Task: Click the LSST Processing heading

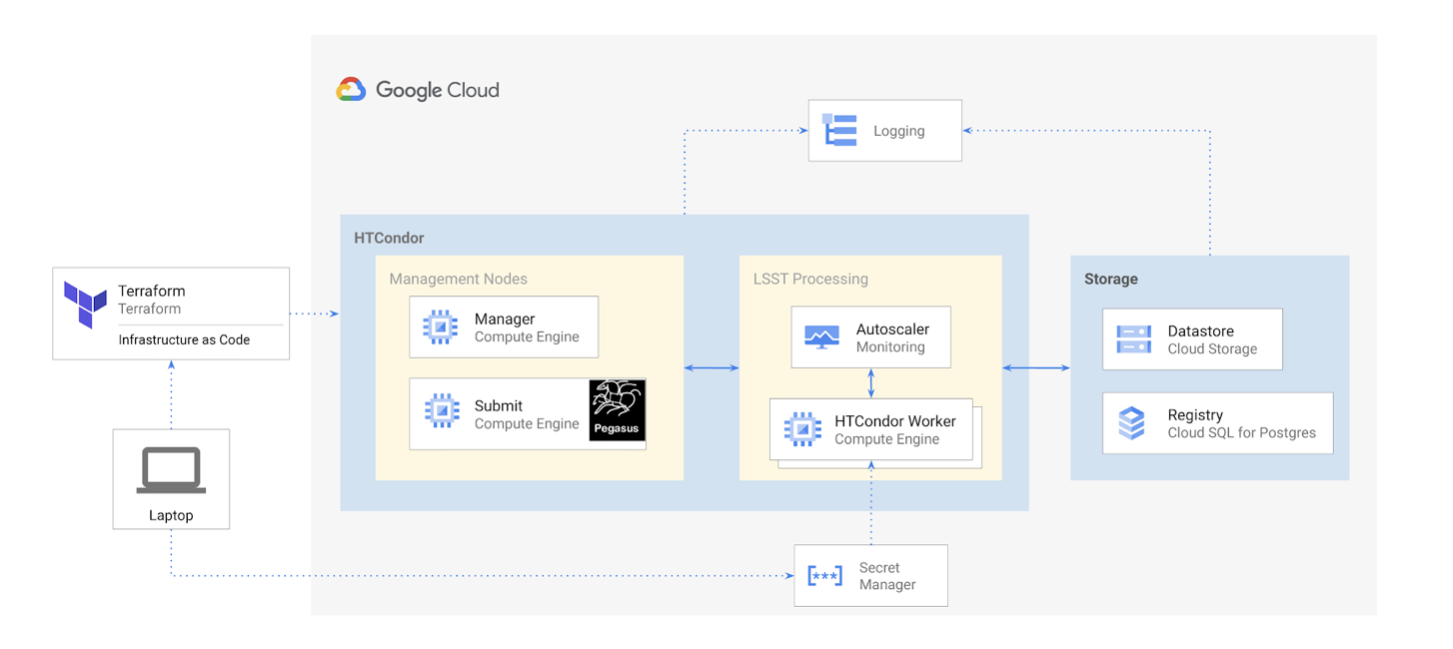Action: [810, 279]
